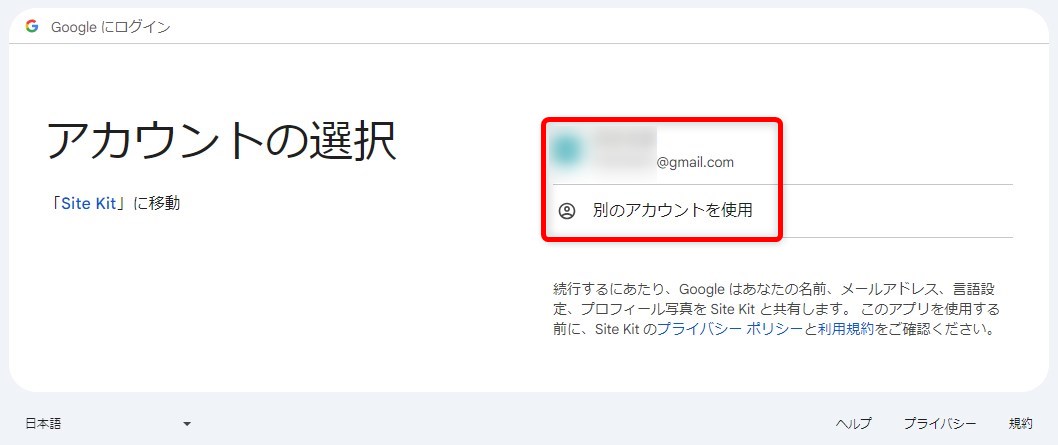Open ヘルプ in the footer
The image size is (1058, 445).
click(854, 423)
